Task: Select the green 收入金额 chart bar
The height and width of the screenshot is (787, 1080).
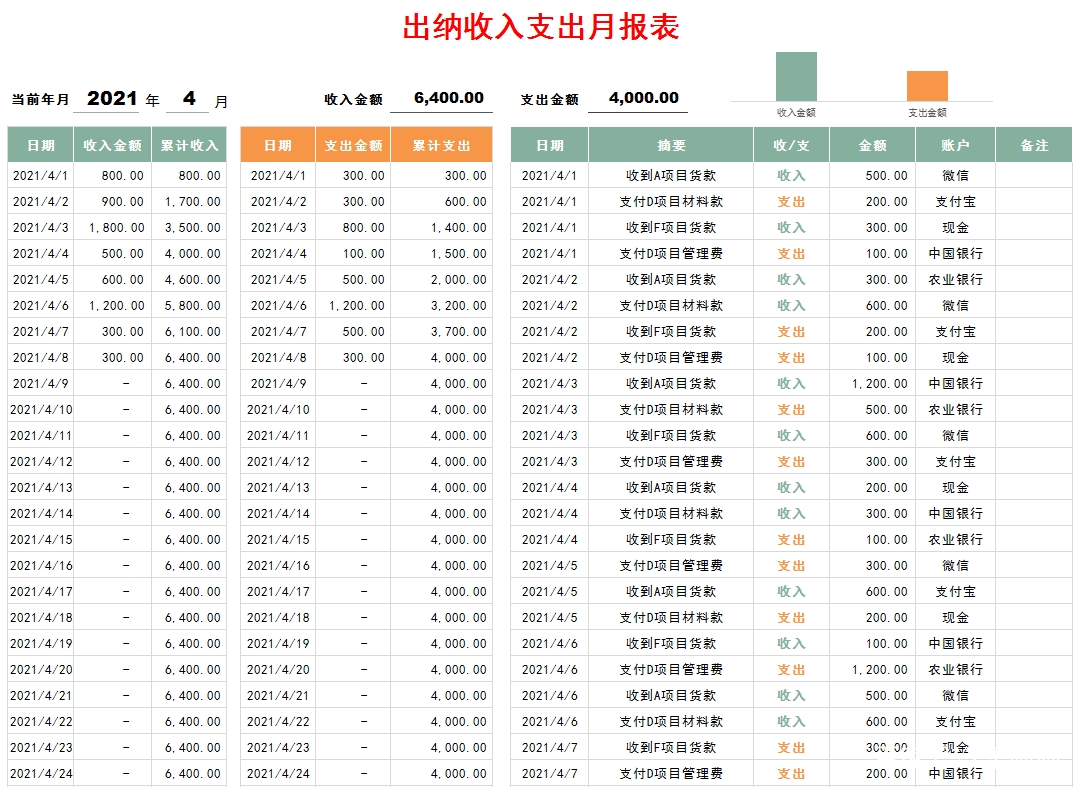Action: point(796,76)
